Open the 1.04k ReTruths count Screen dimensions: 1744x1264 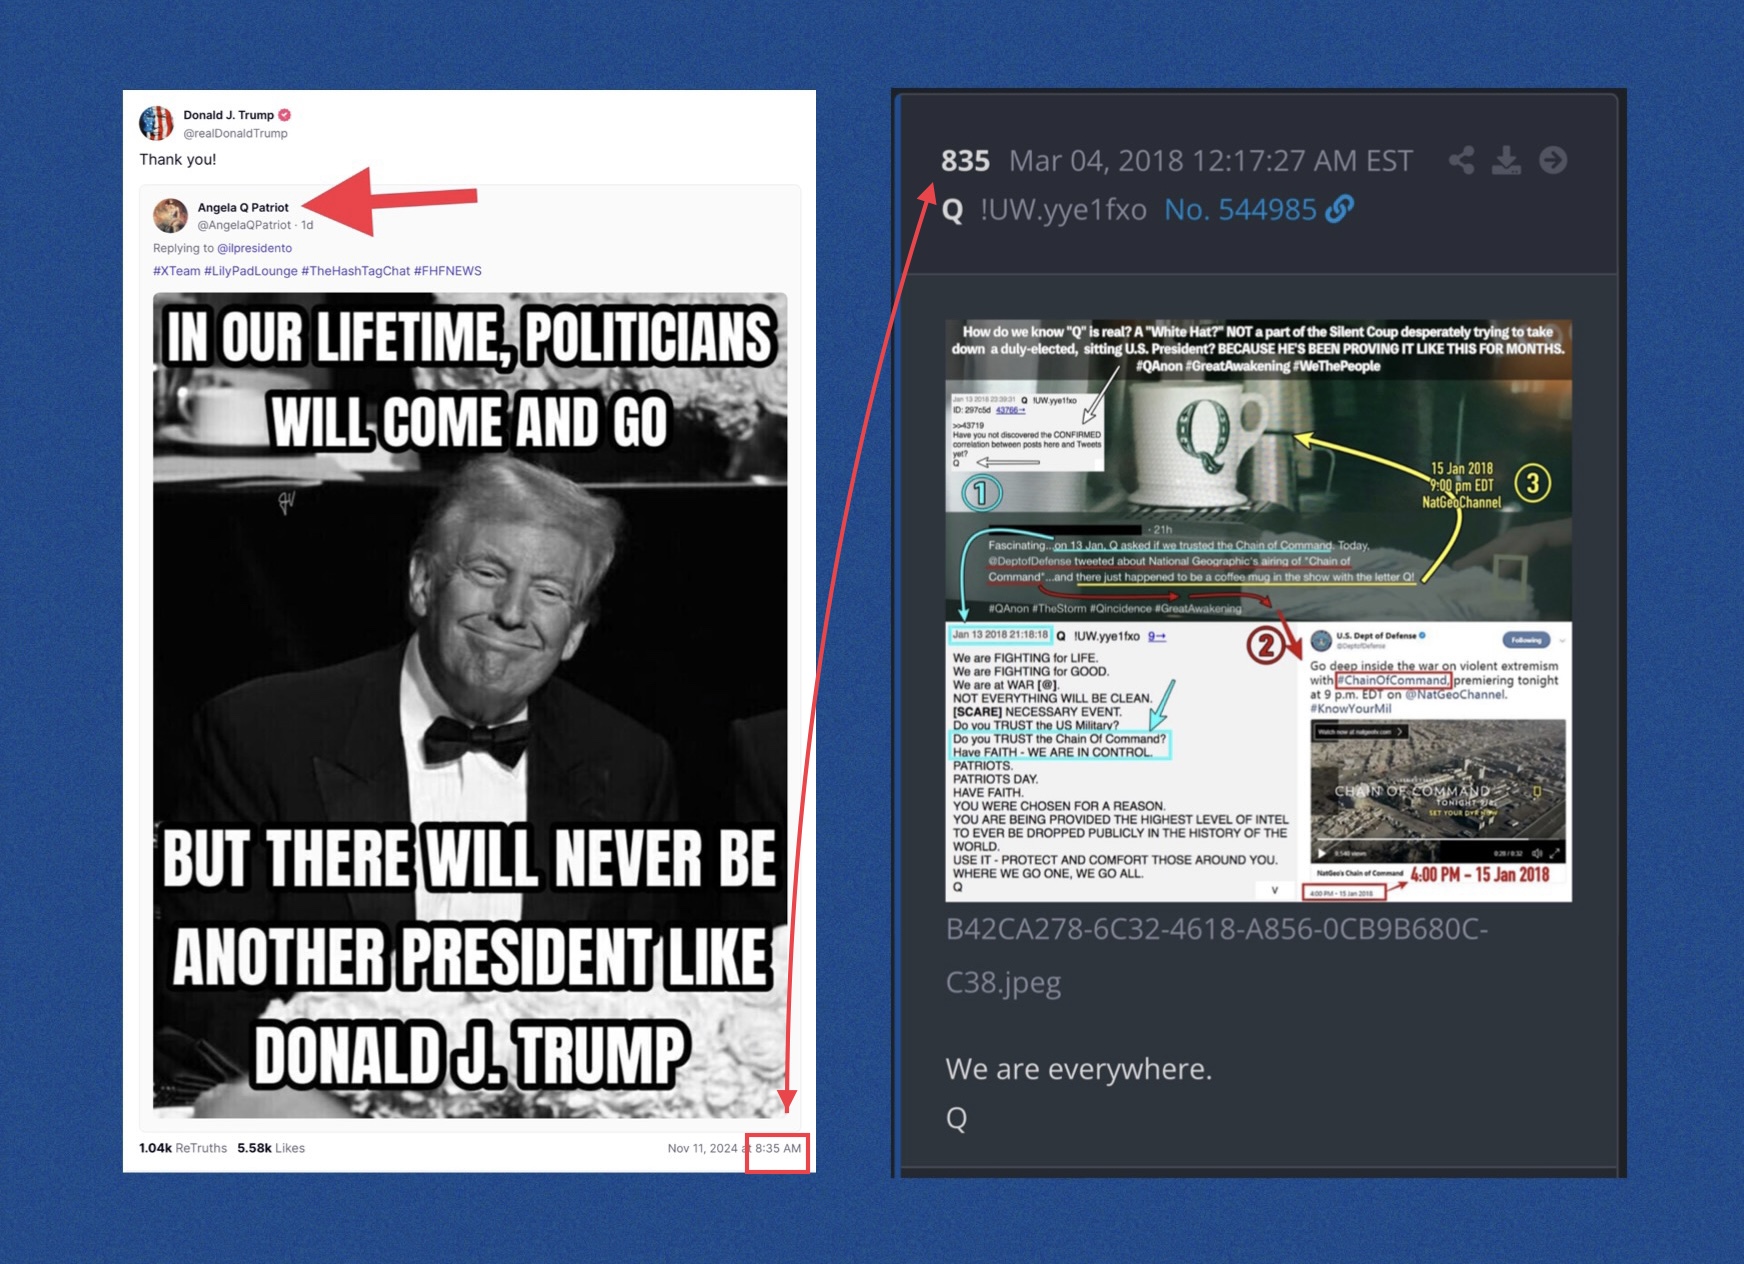pyautogui.click(x=183, y=1148)
